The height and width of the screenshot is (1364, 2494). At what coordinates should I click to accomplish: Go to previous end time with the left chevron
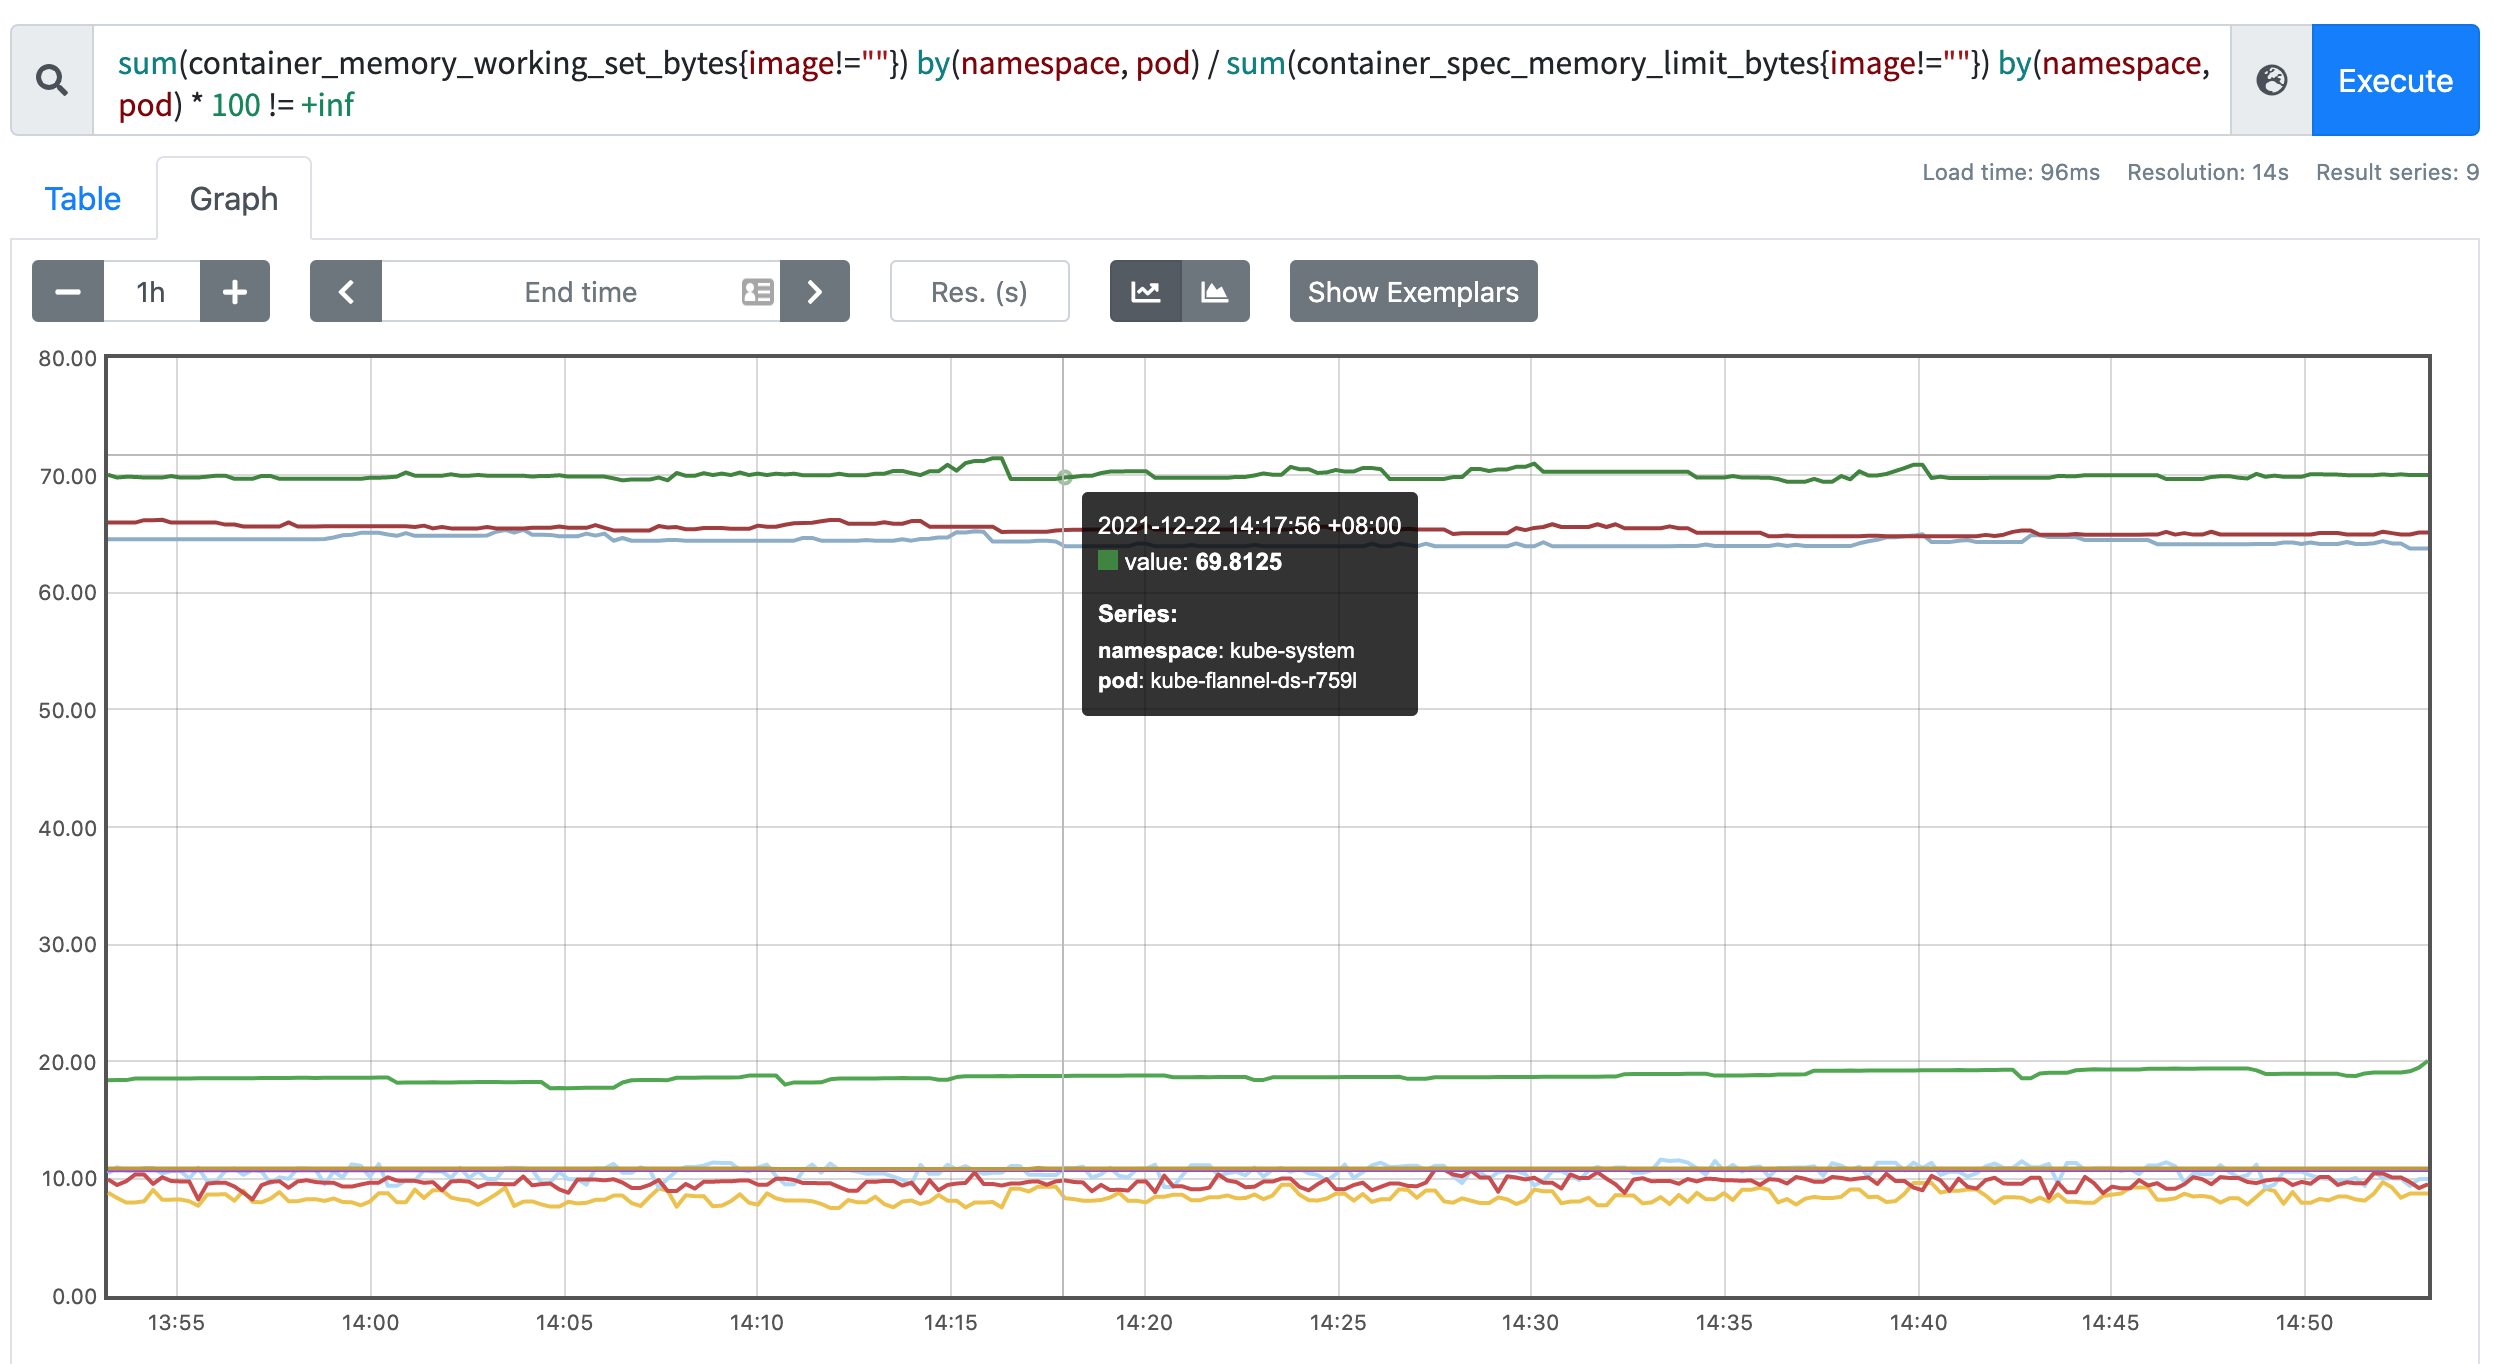click(x=346, y=292)
